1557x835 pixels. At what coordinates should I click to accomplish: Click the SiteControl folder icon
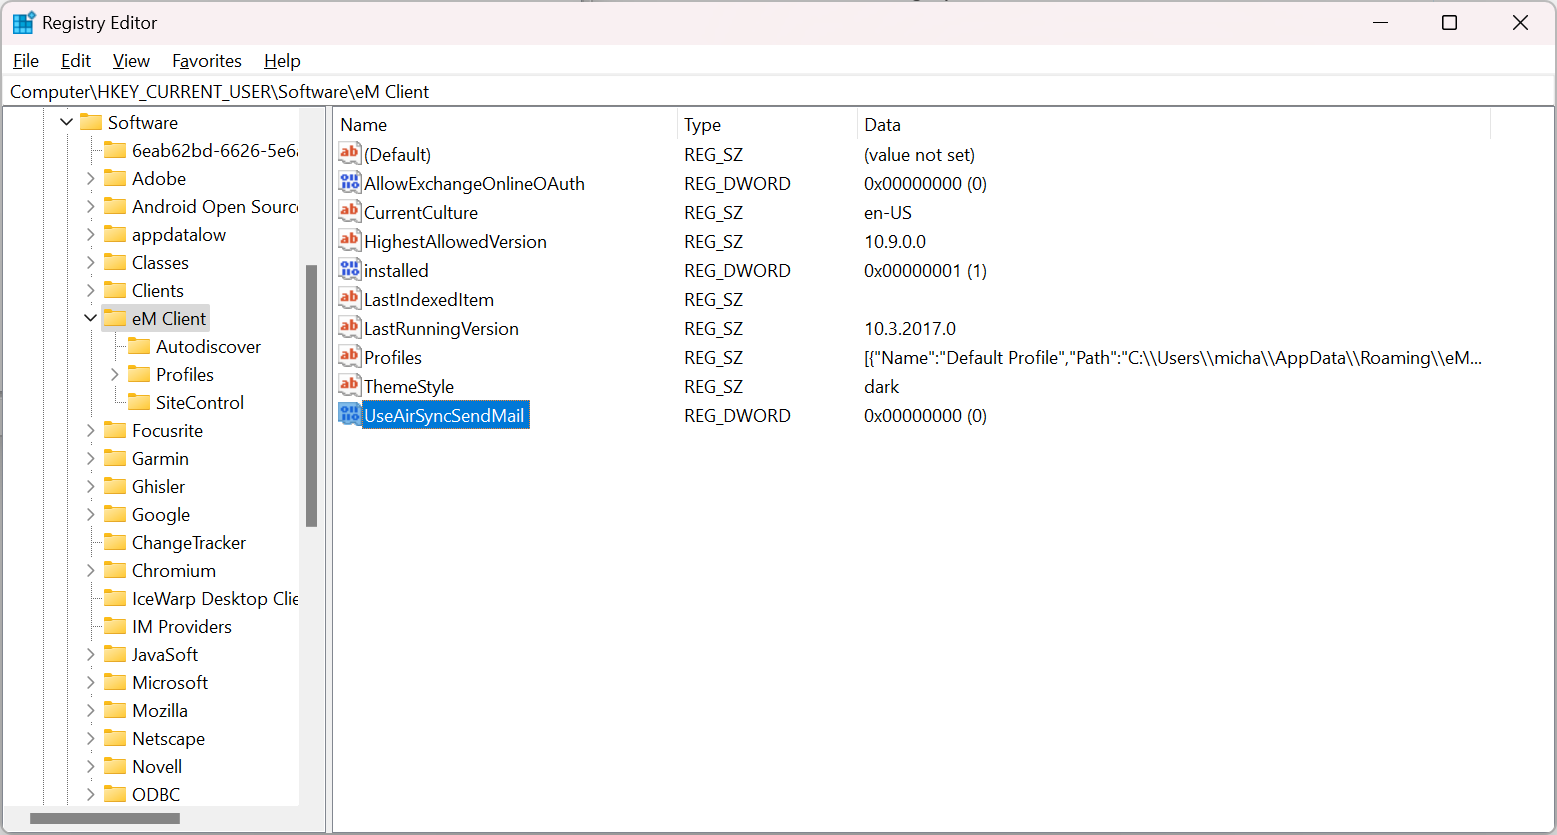[x=139, y=402]
